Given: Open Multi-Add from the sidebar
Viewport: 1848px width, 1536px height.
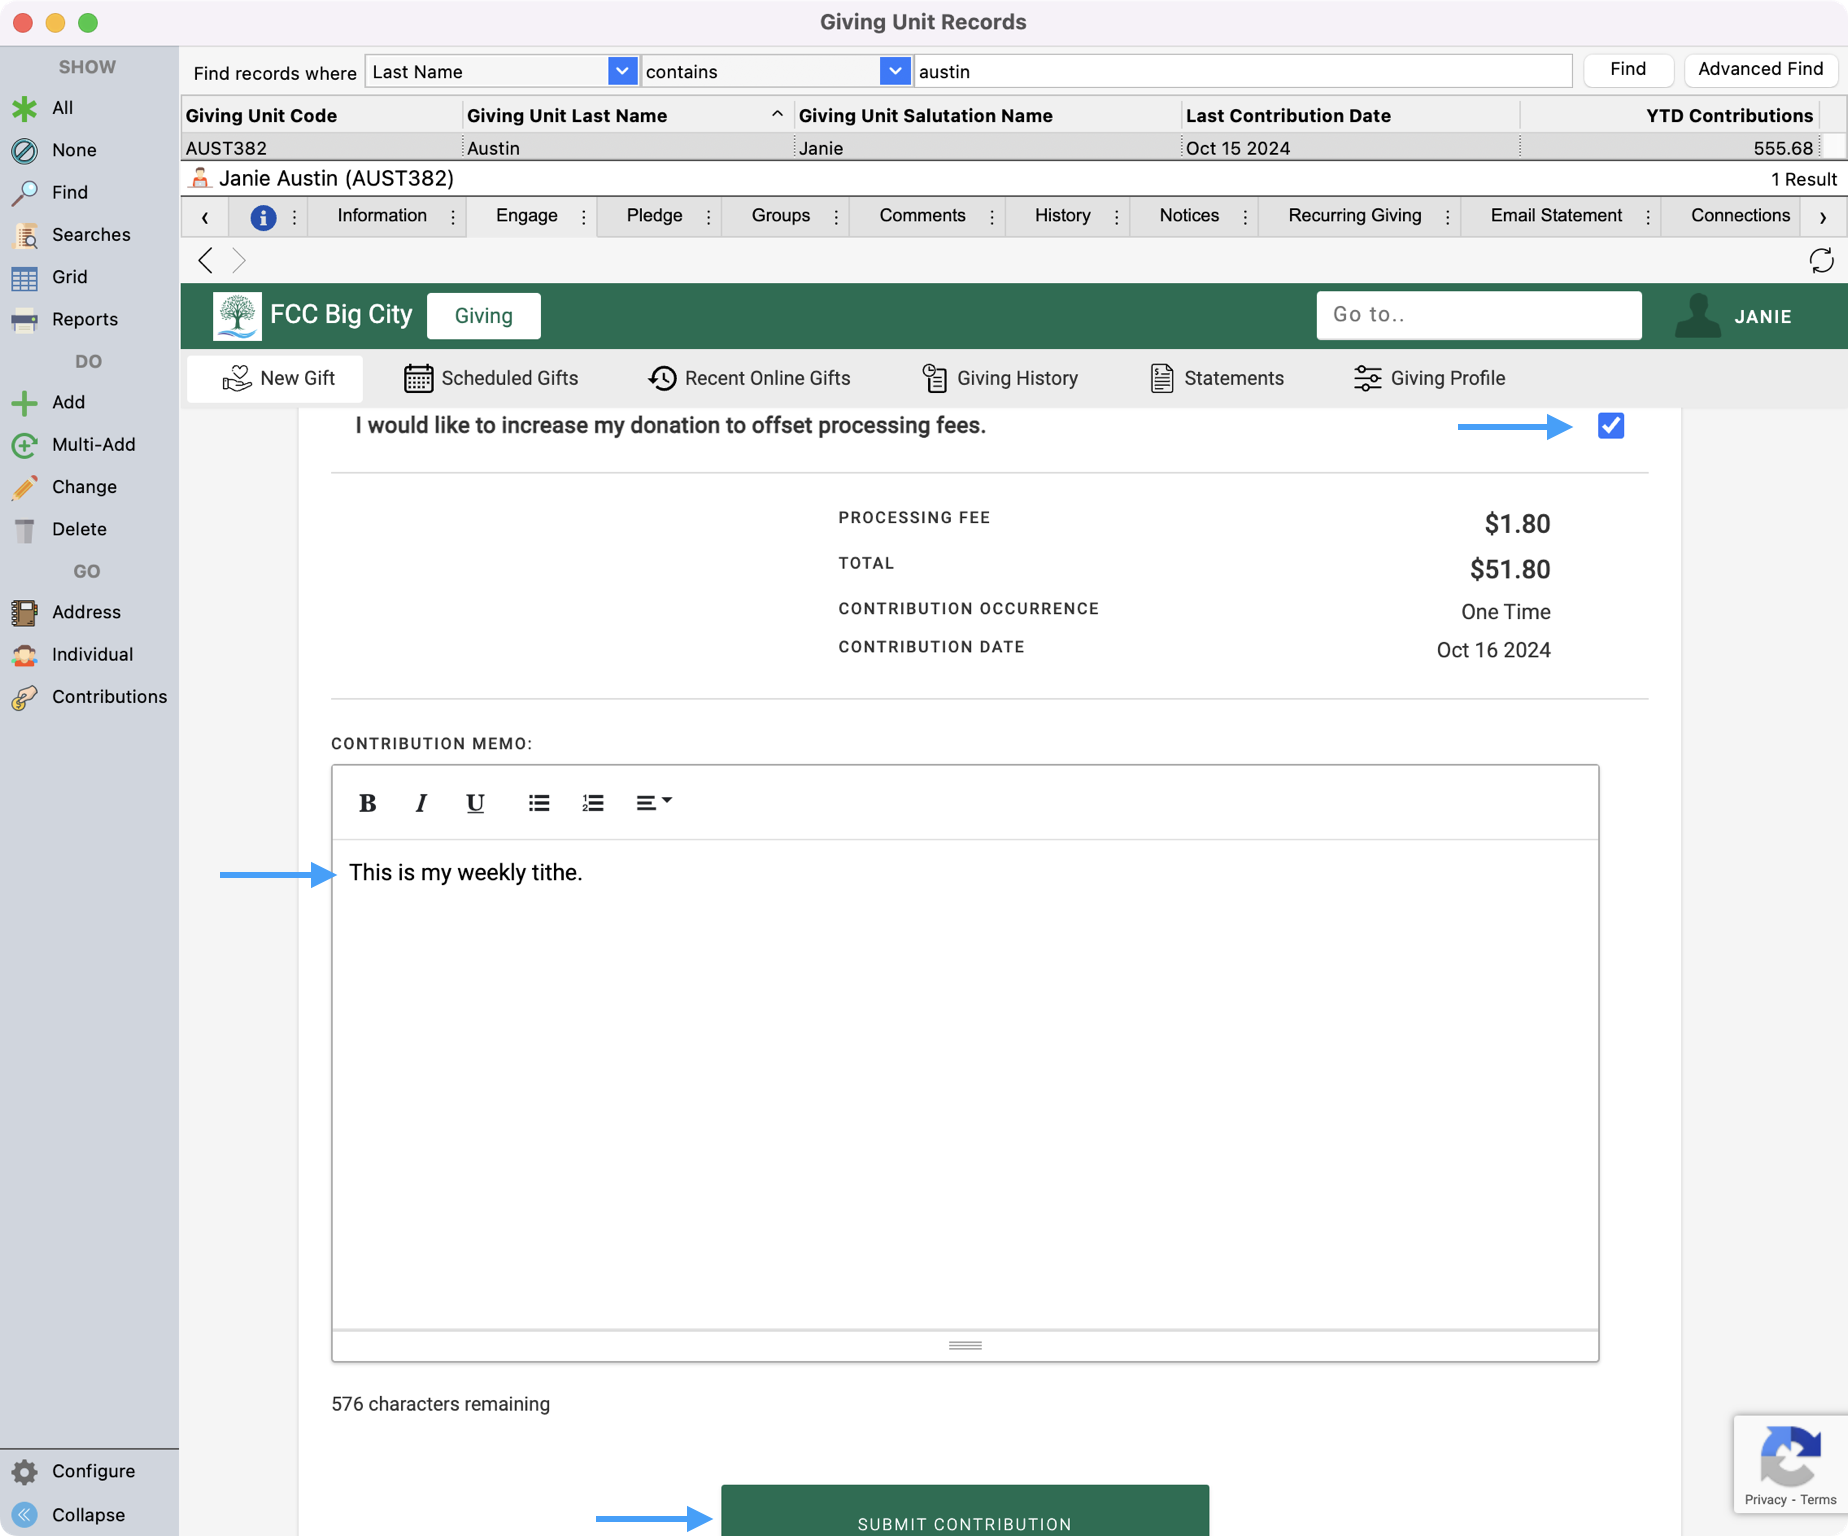Looking at the screenshot, I should point(93,444).
